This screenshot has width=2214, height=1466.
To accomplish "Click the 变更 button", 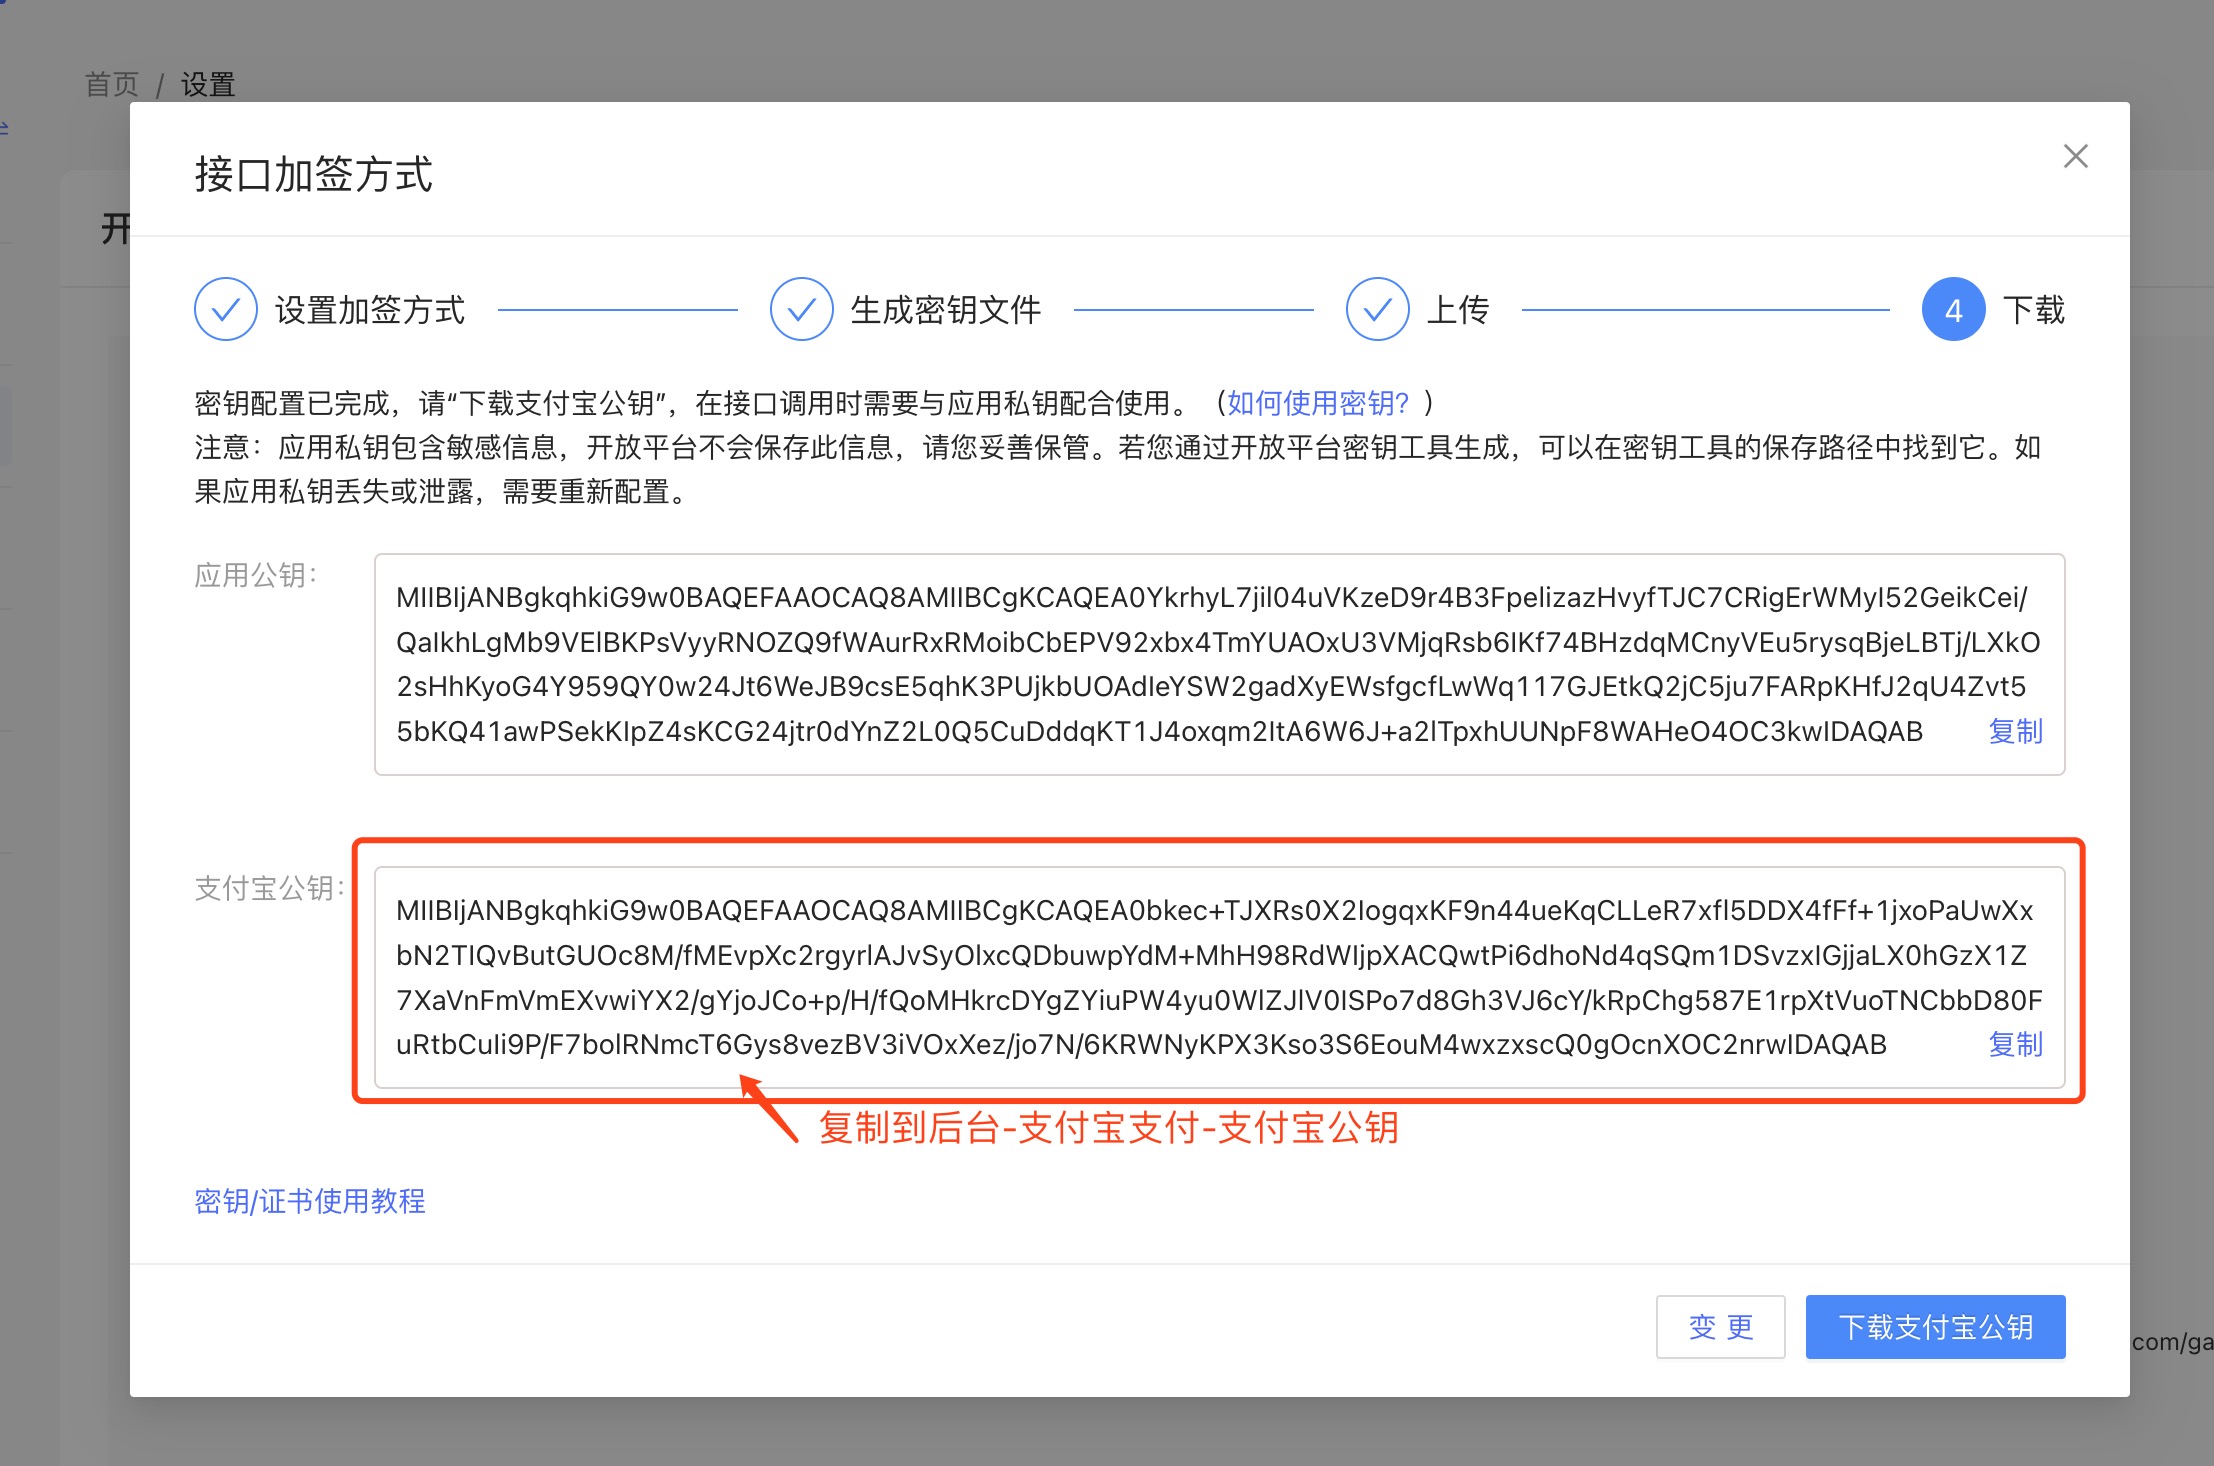I will coord(1720,1327).
